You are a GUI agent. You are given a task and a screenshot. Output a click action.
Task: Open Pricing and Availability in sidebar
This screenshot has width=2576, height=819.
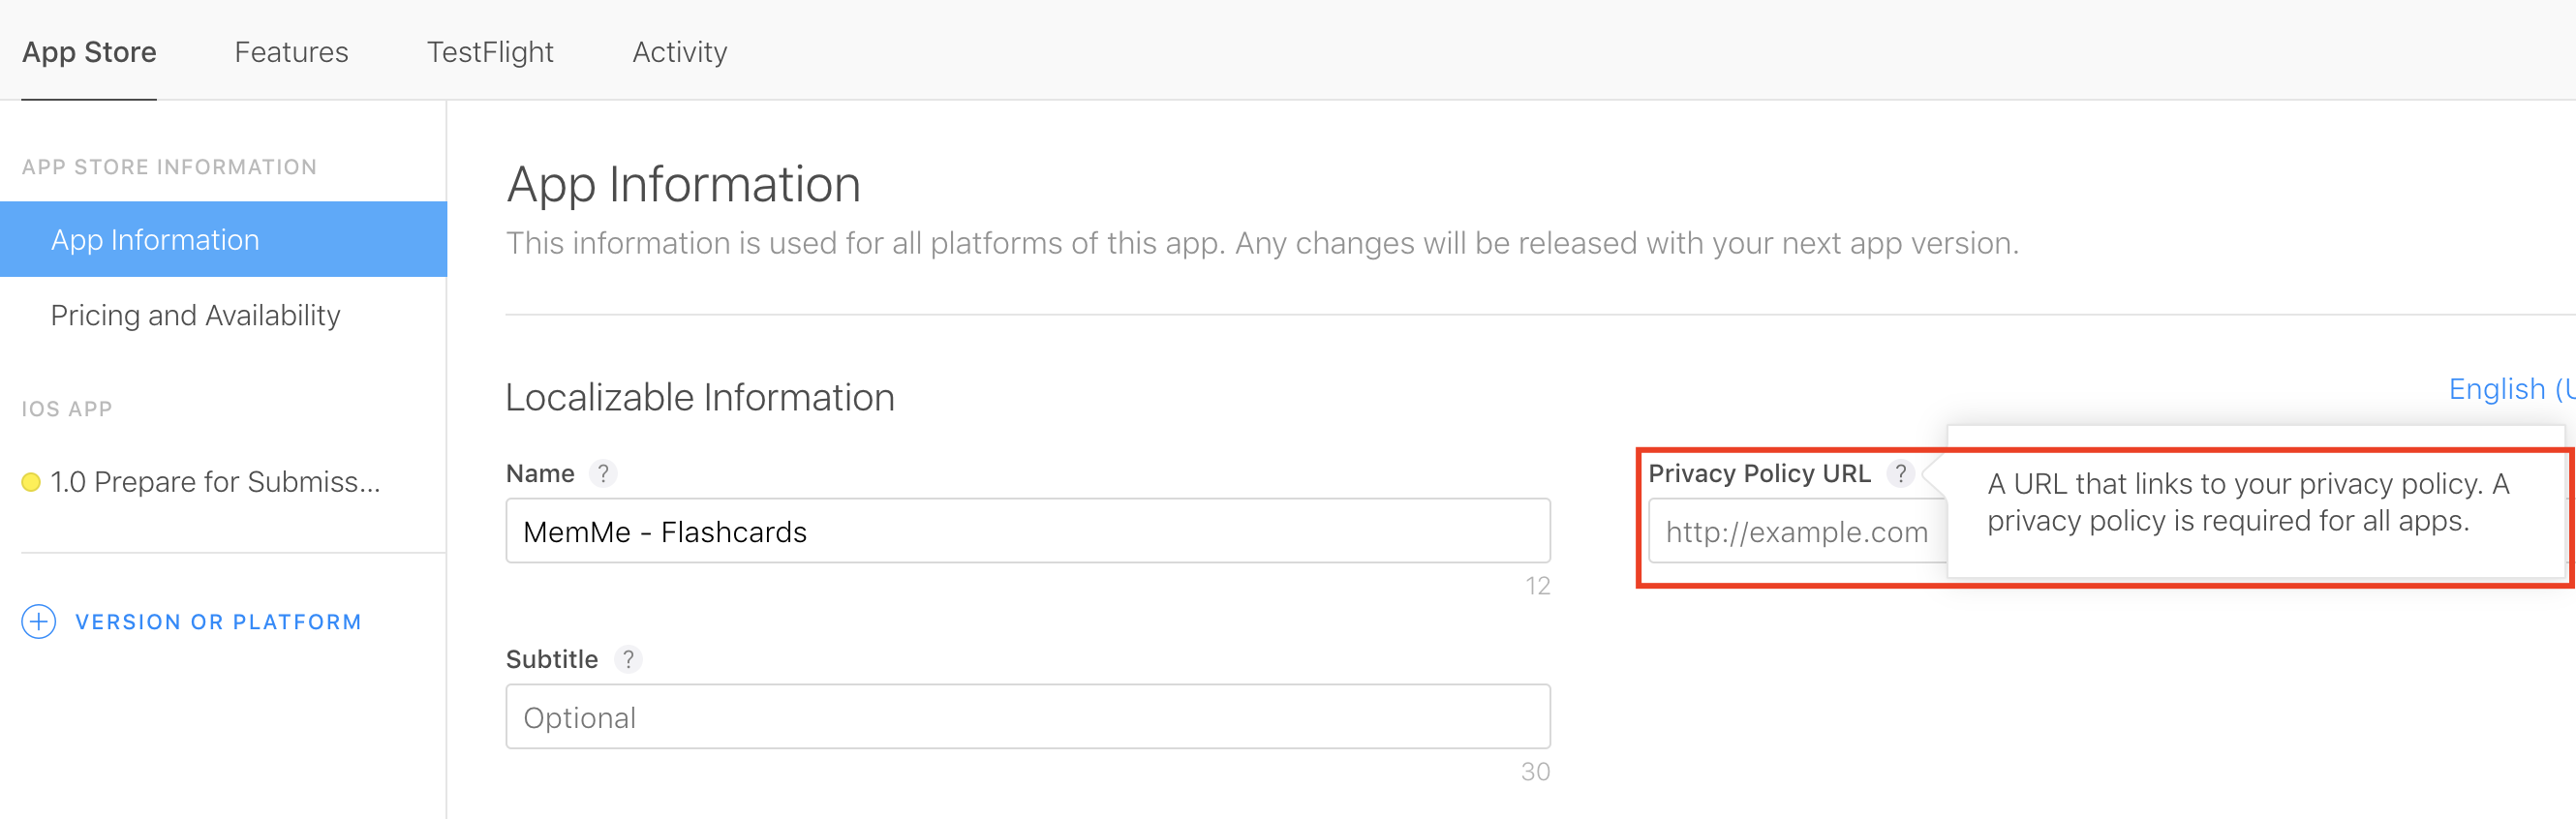tap(195, 315)
